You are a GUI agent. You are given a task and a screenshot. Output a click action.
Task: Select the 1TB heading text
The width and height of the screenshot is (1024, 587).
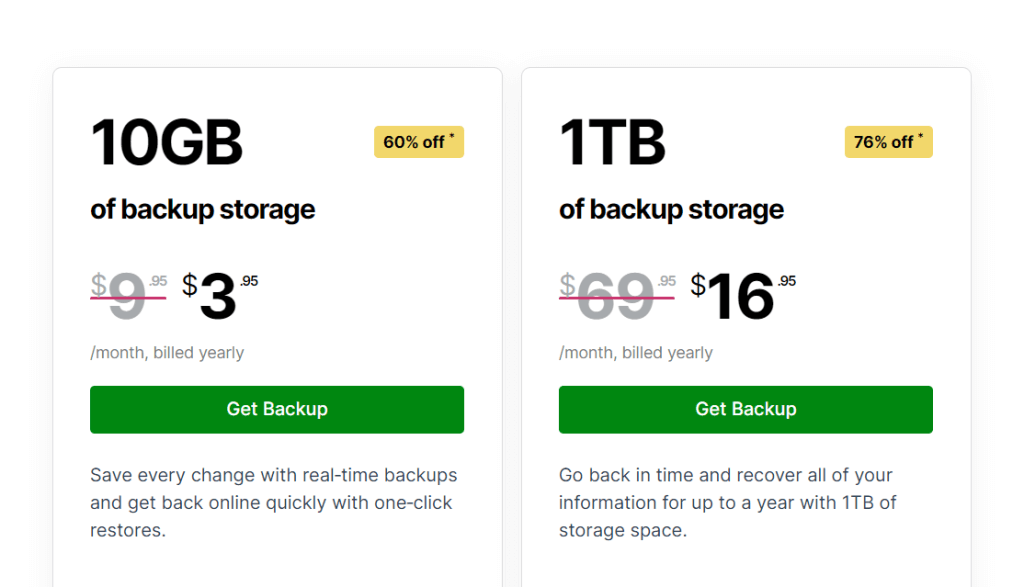pyautogui.click(x=612, y=143)
